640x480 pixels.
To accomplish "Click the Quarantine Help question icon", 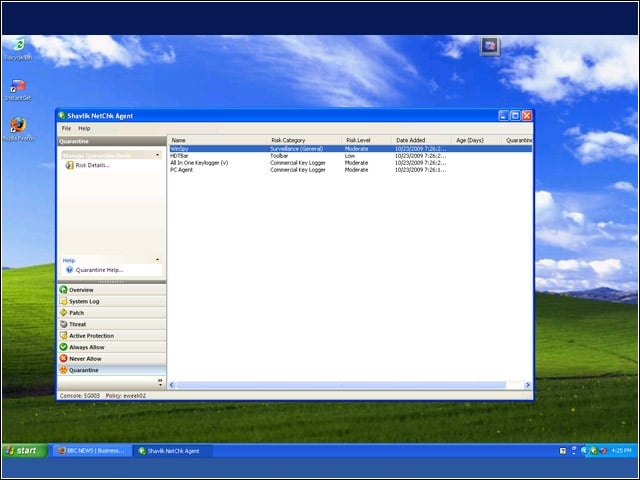I will (69, 270).
